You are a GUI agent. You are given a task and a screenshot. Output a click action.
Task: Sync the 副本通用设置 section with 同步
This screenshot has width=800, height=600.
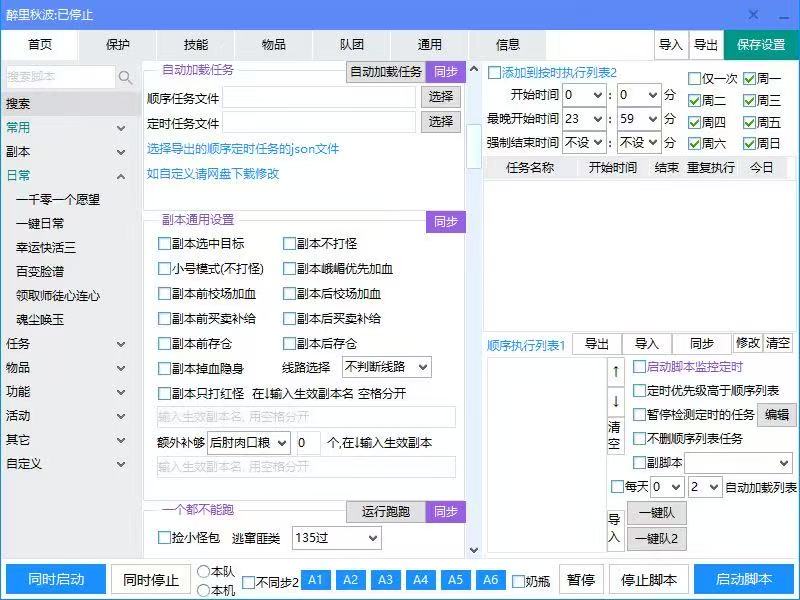(445, 222)
